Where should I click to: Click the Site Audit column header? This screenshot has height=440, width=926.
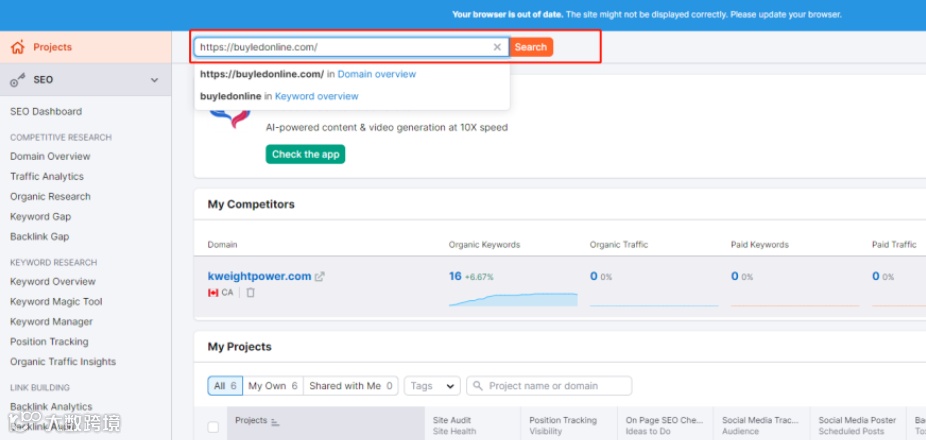(x=455, y=426)
